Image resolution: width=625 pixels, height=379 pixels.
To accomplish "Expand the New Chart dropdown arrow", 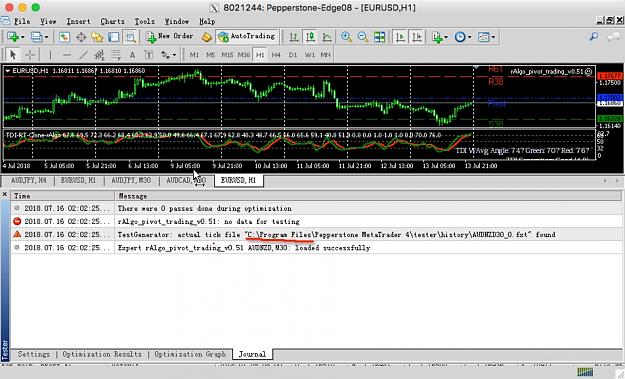I will coord(22,37).
